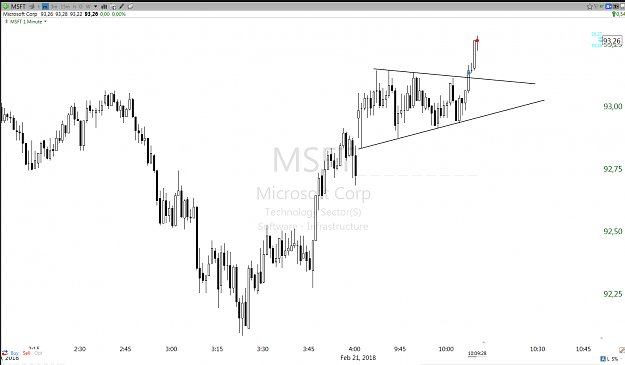Viewport: 625px width, 365px height.
Task: Open the blue layout dropdown button
Action: pos(609,6)
